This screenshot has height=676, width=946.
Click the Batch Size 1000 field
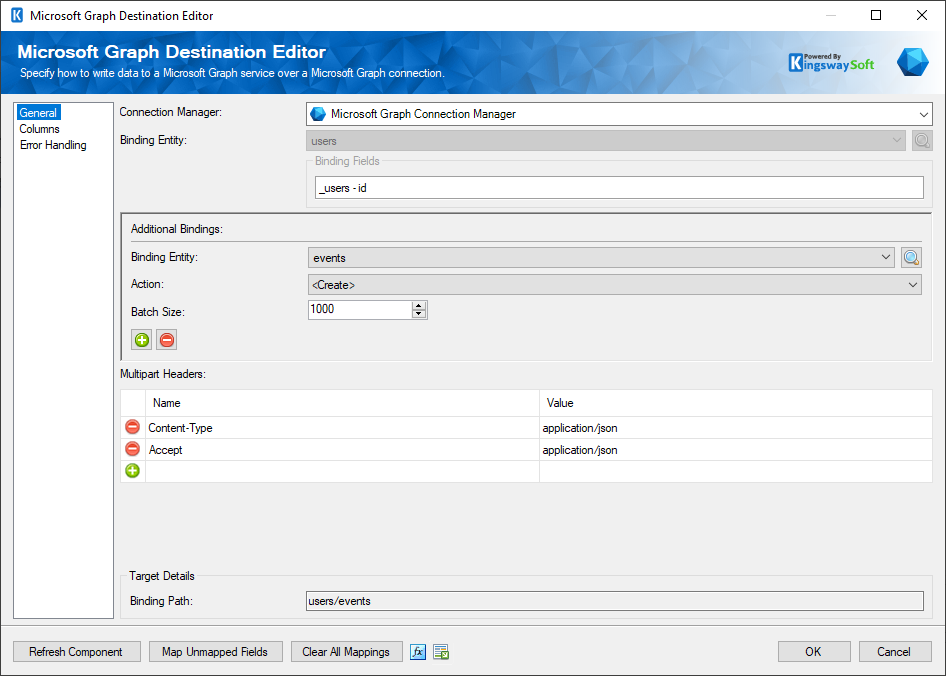(360, 310)
